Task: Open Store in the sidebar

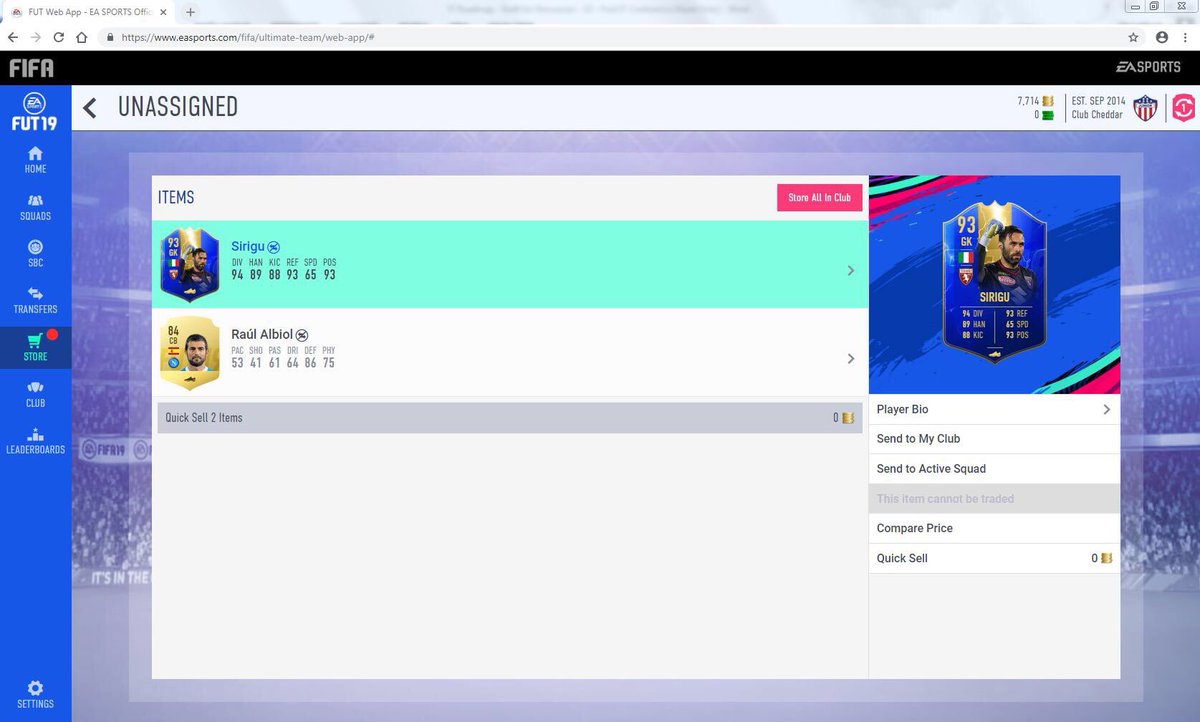Action: tap(35, 347)
